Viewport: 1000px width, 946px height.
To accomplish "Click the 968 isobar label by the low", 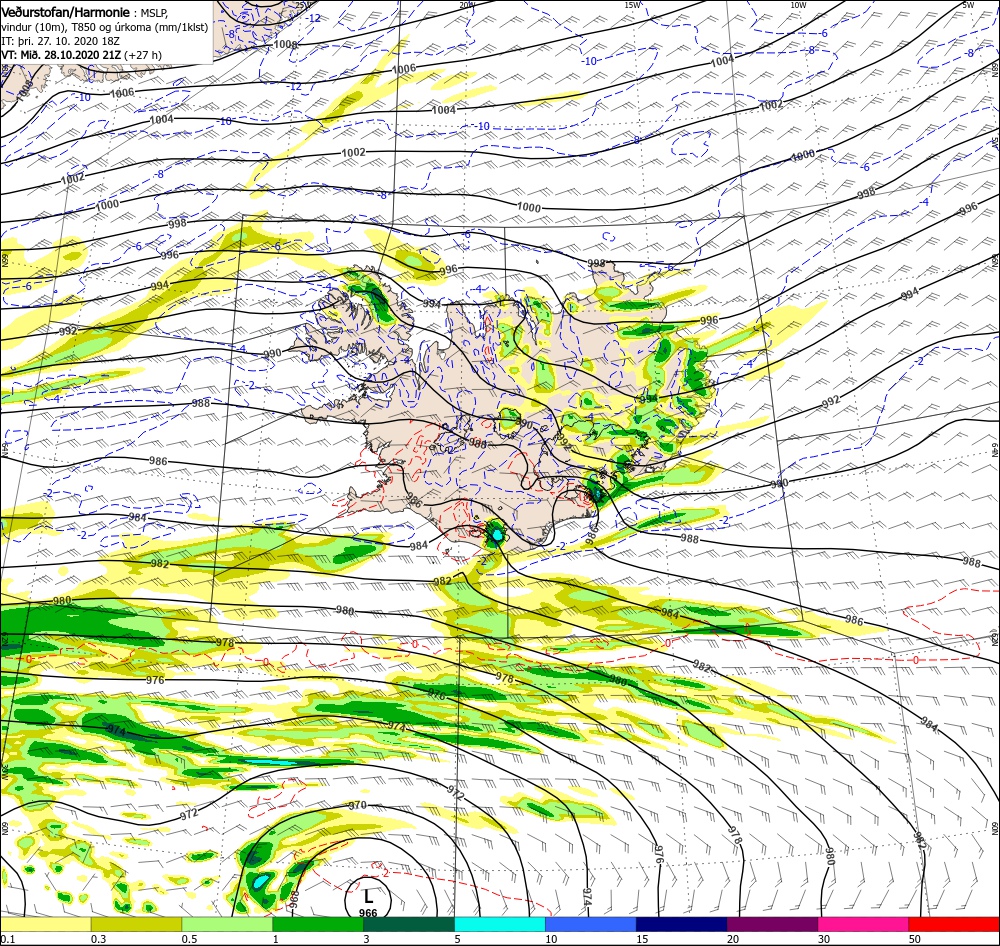I will [x=294, y=899].
